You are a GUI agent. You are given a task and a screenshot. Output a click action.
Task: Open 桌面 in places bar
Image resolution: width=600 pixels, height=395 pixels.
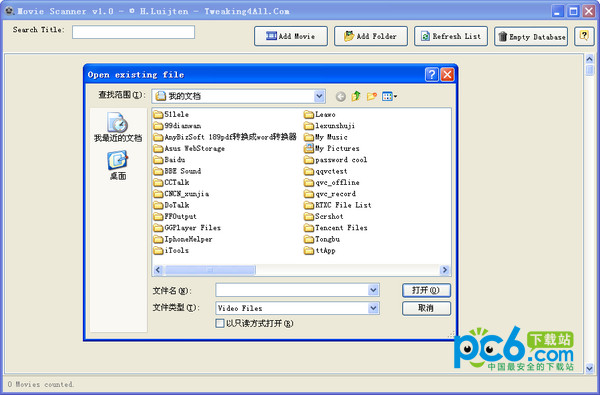point(118,165)
